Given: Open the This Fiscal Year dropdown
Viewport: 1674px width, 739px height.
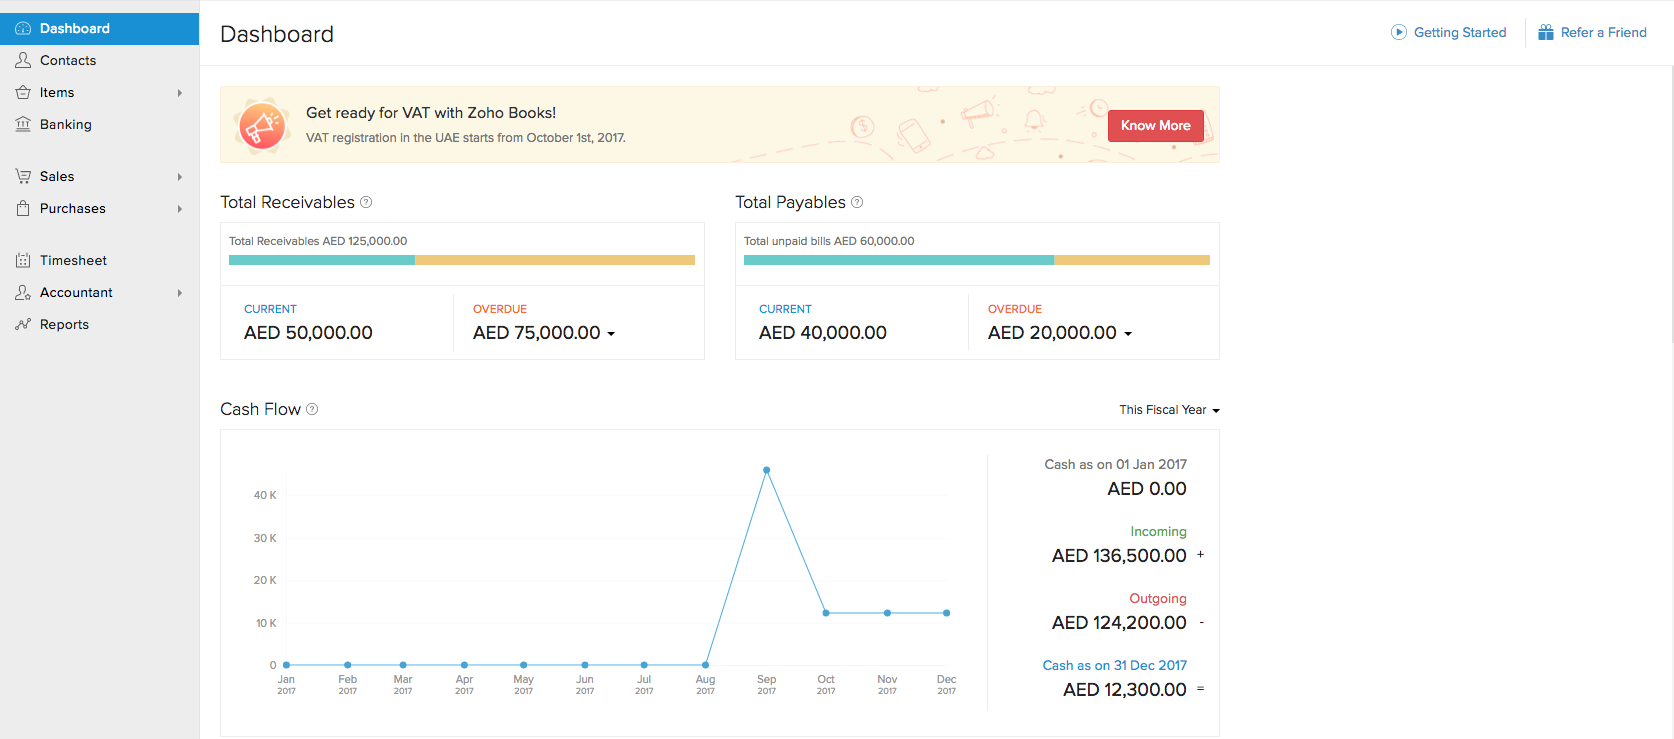Looking at the screenshot, I should [x=1169, y=410].
